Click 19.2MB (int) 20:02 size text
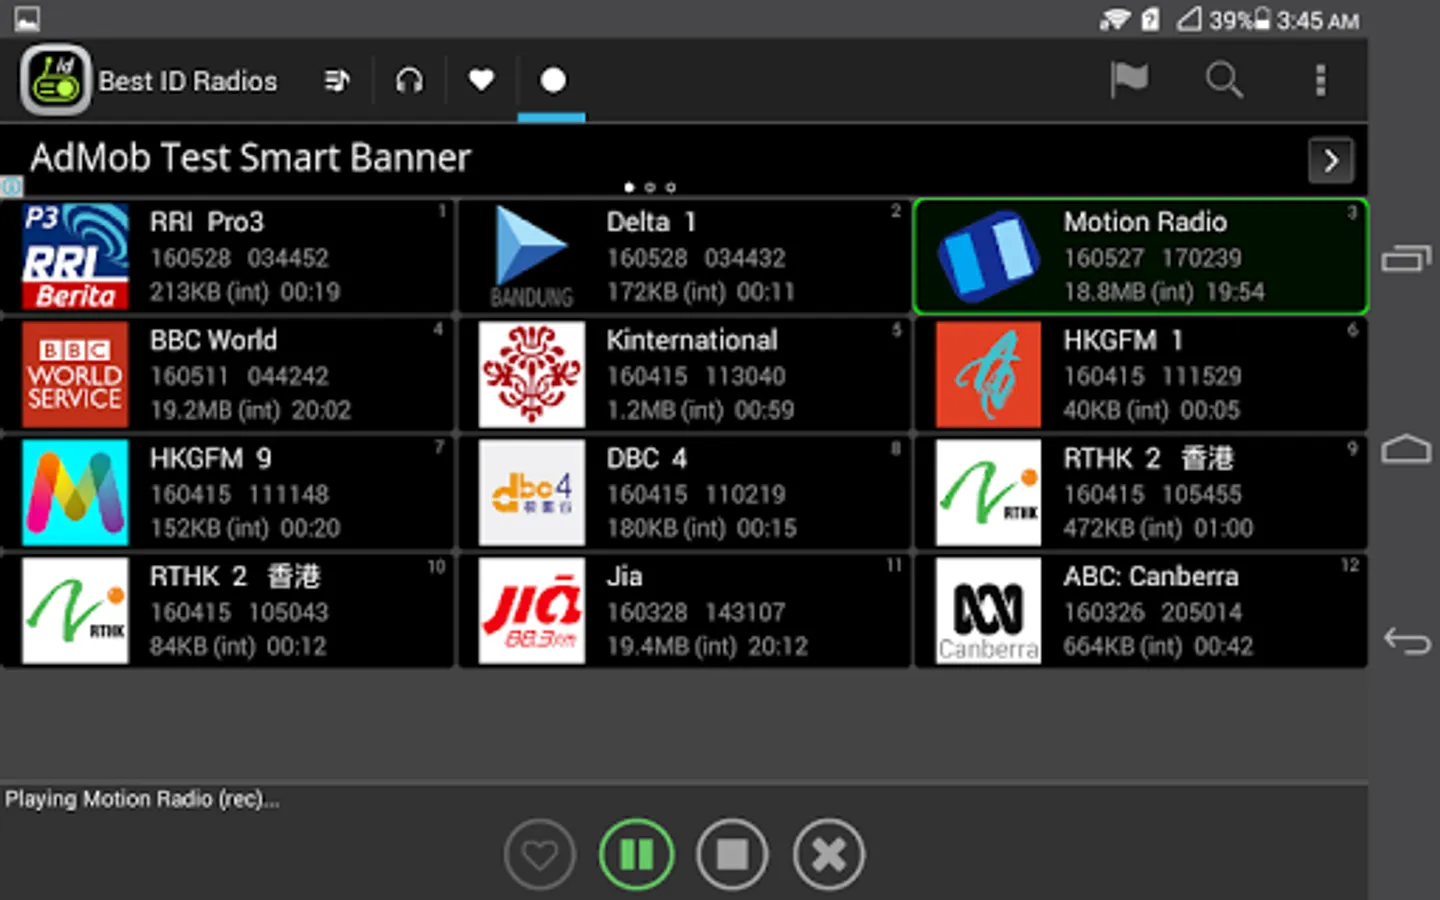 [250, 410]
